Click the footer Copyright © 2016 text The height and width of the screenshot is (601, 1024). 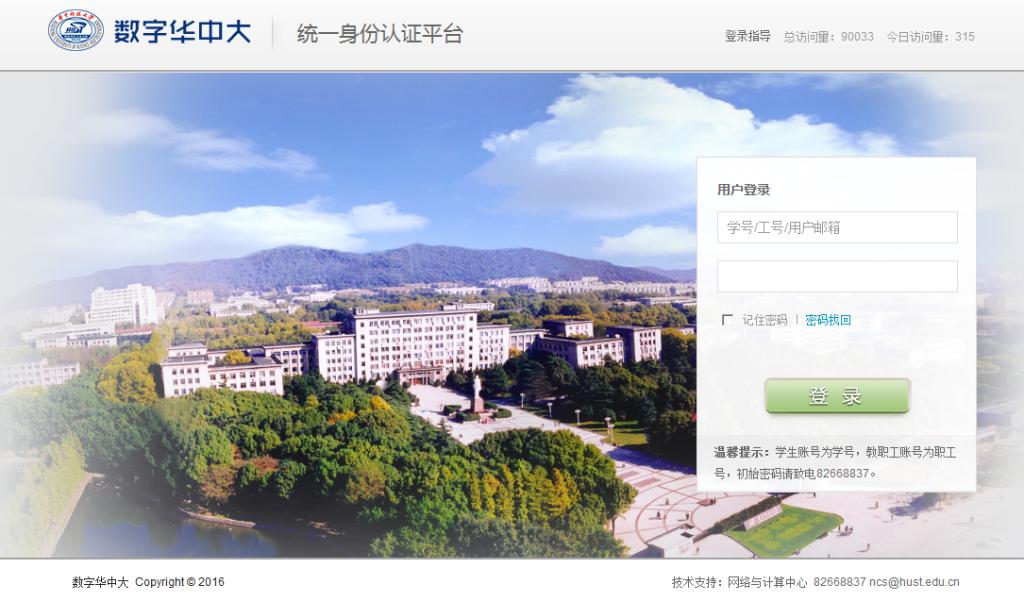point(180,582)
